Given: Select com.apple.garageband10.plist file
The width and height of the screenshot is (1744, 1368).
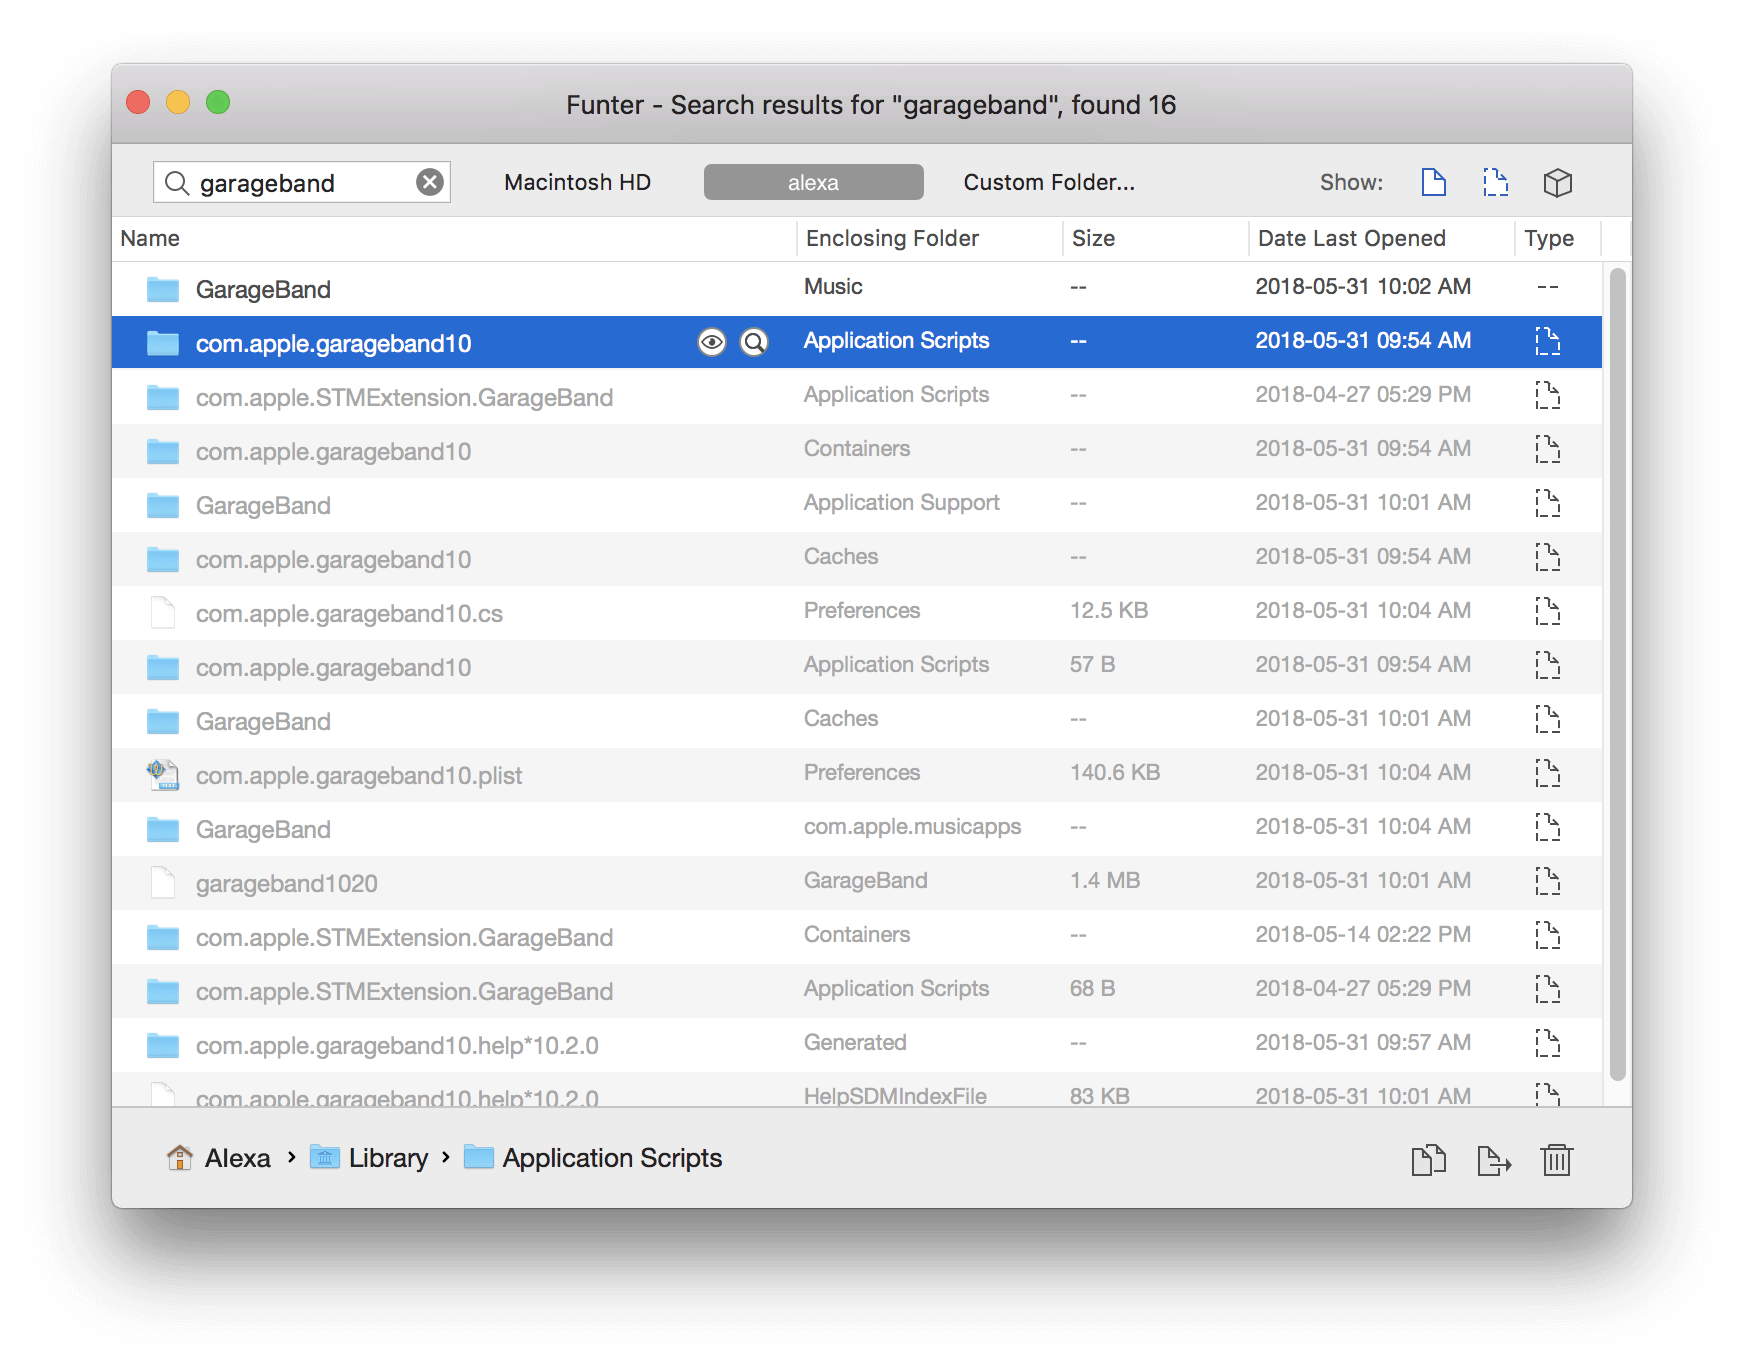Looking at the screenshot, I should click(x=857, y=775).
